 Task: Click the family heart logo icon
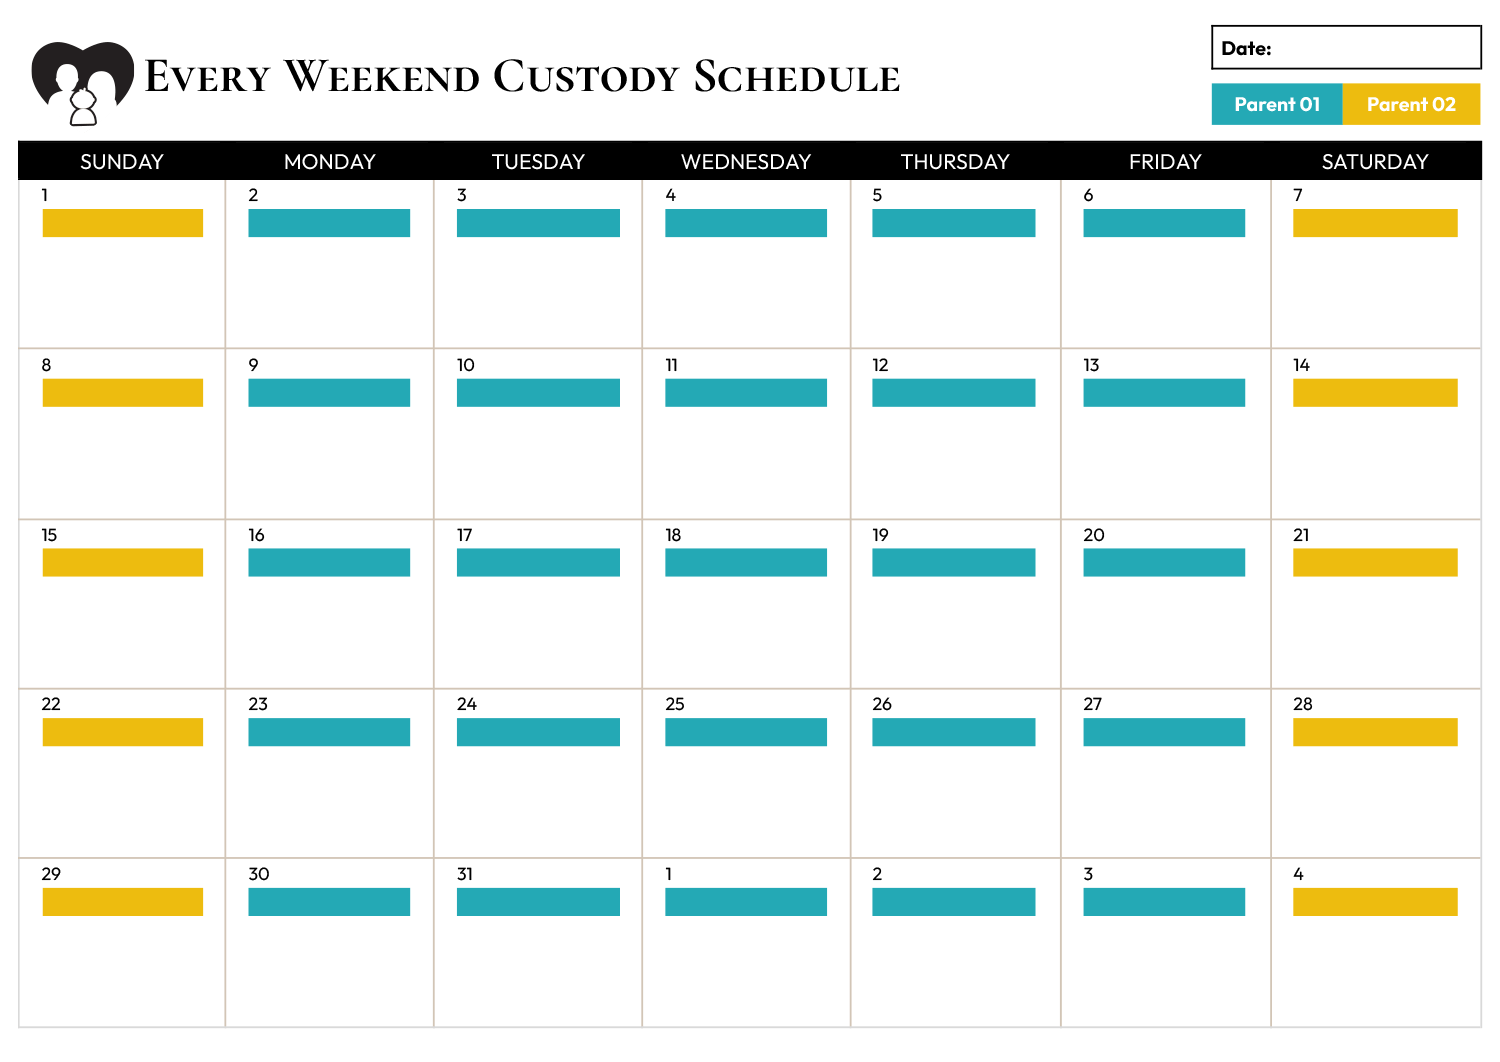click(x=82, y=83)
